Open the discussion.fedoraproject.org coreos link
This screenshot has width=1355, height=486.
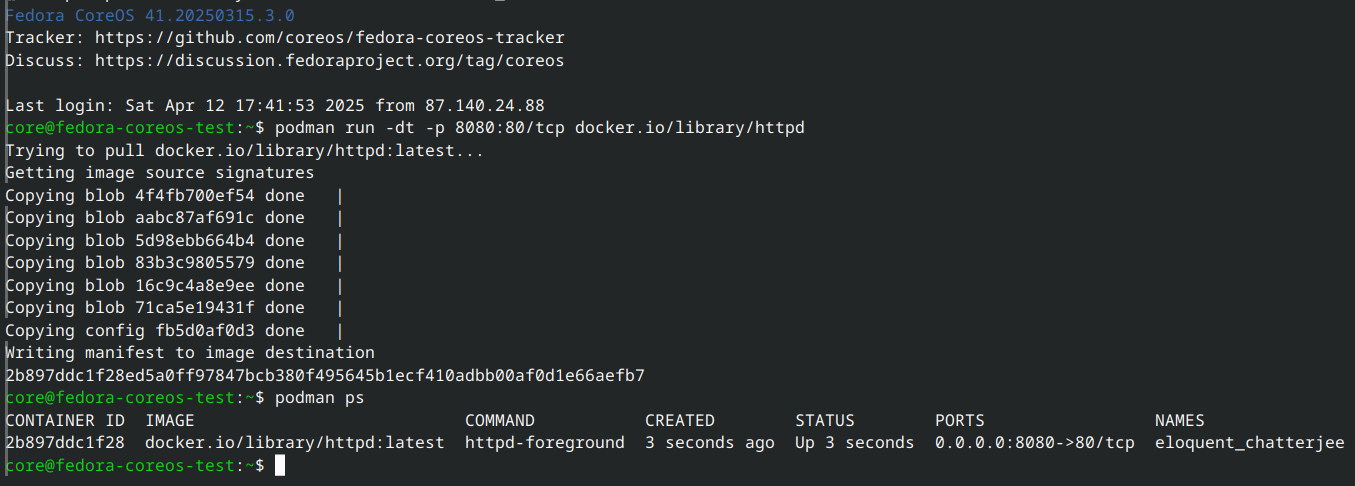[329, 61]
